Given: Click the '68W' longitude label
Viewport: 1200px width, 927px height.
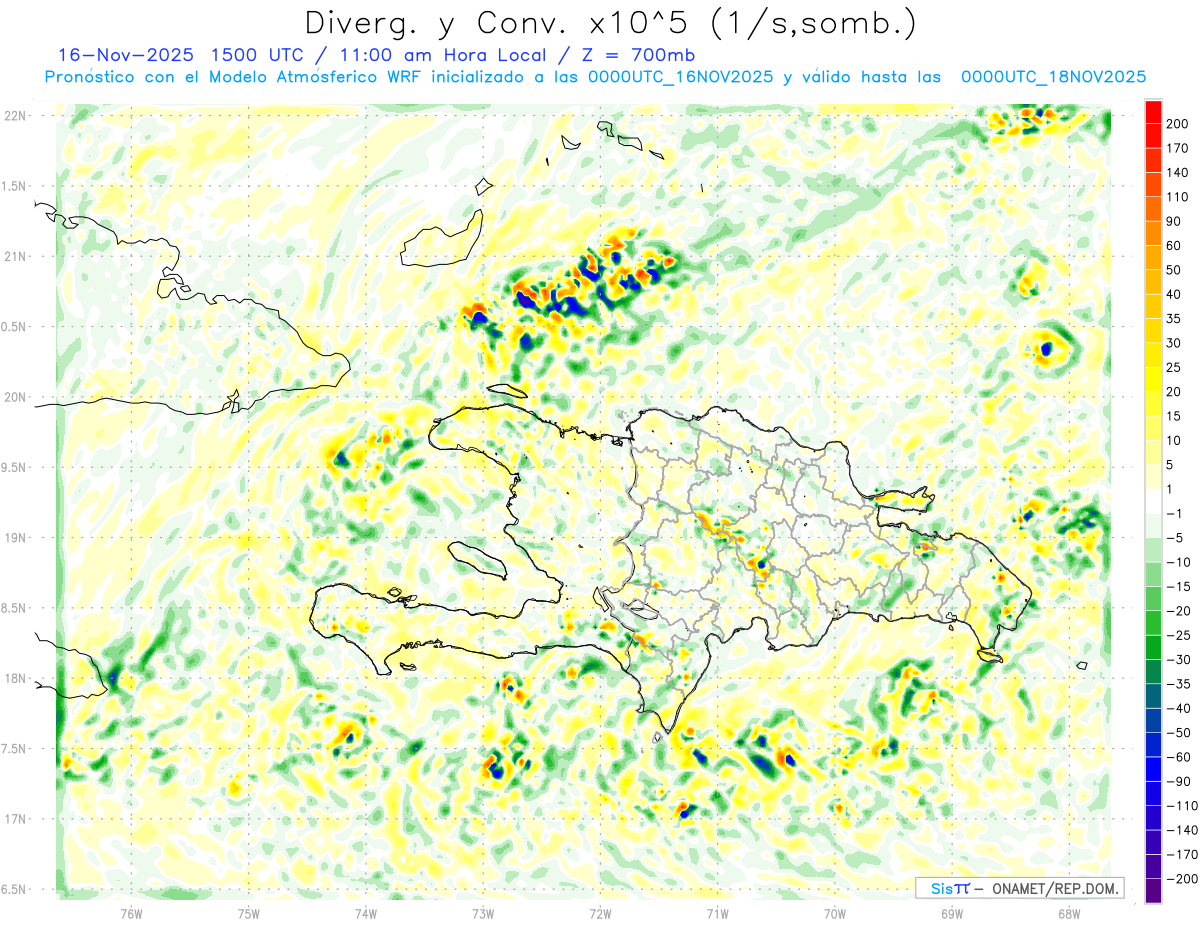Looking at the screenshot, I should point(1068,913).
